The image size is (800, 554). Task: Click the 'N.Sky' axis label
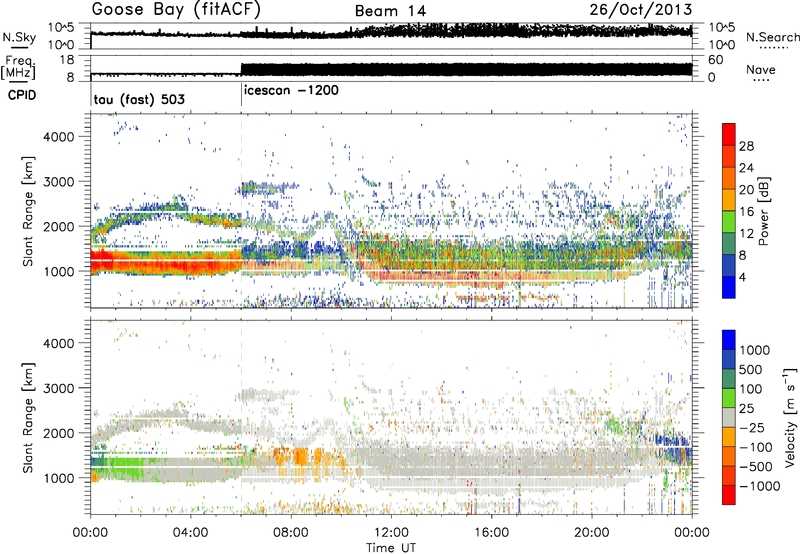(19, 37)
